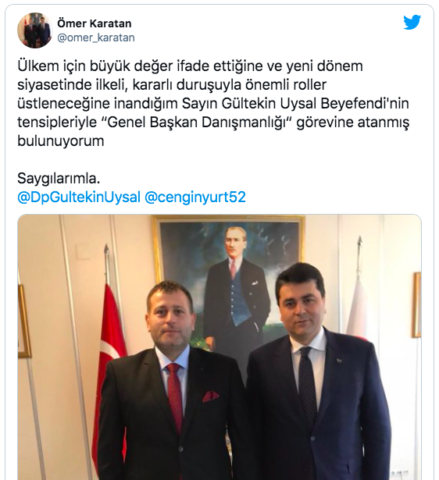Click the gold picture frame at photo's right edge
The width and height of the screenshot is (439, 480).
[x=417, y=305]
